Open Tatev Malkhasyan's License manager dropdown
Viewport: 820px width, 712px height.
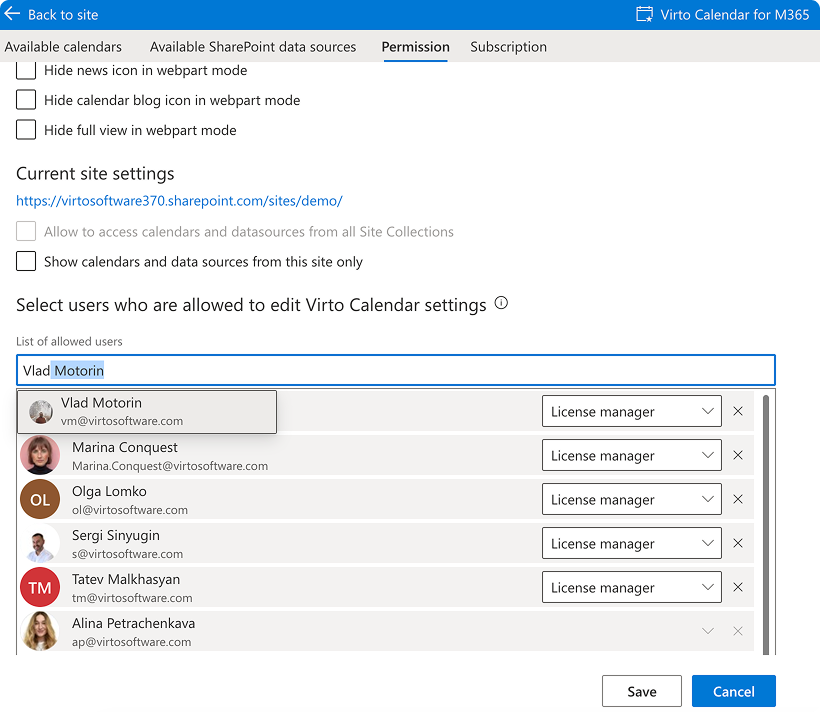(631, 587)
